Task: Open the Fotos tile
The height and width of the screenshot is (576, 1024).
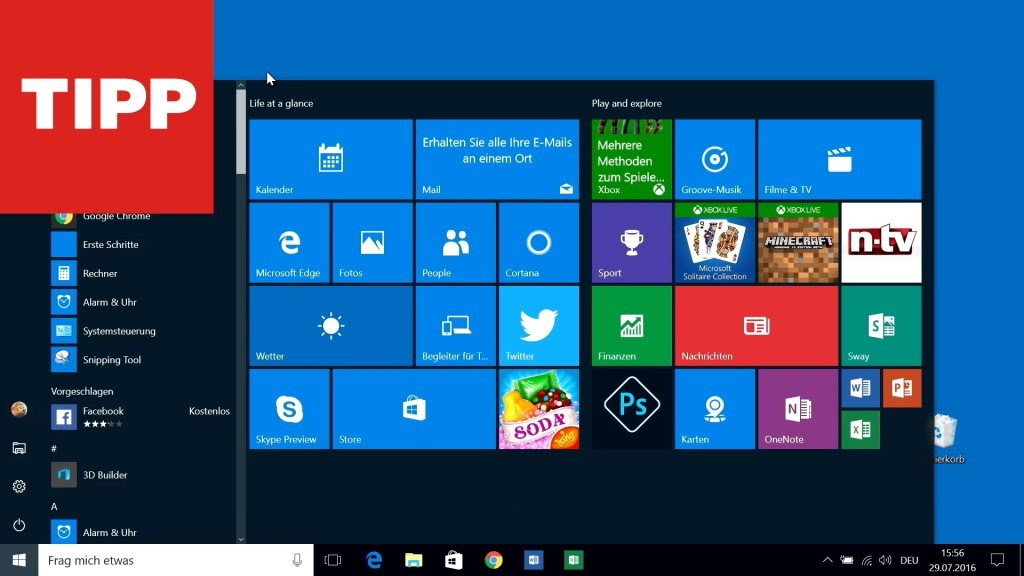Action: coord(372,242)
